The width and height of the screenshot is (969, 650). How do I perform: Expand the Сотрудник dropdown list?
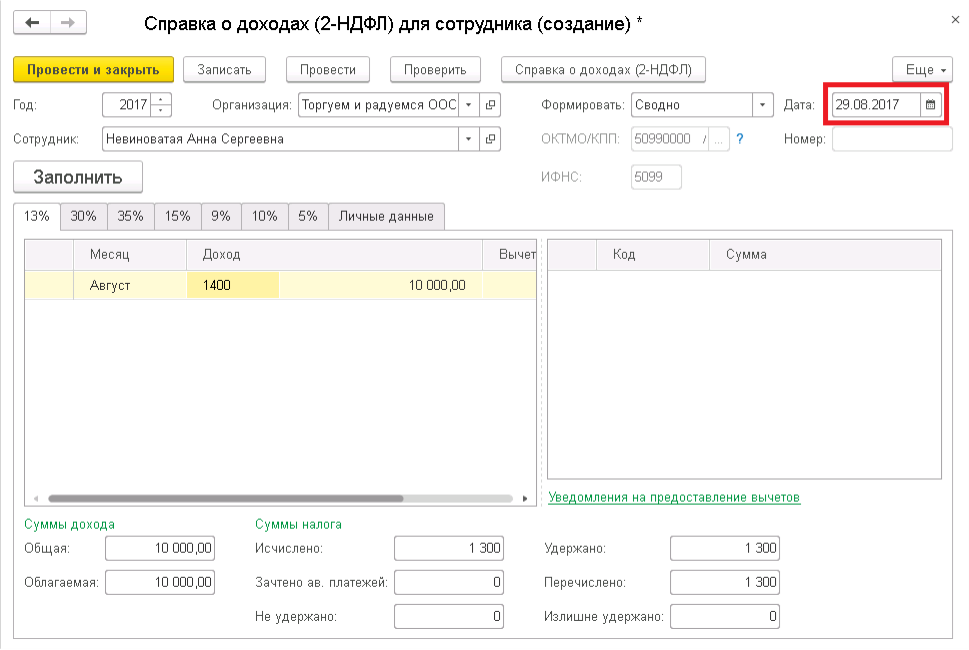(468, 139)
